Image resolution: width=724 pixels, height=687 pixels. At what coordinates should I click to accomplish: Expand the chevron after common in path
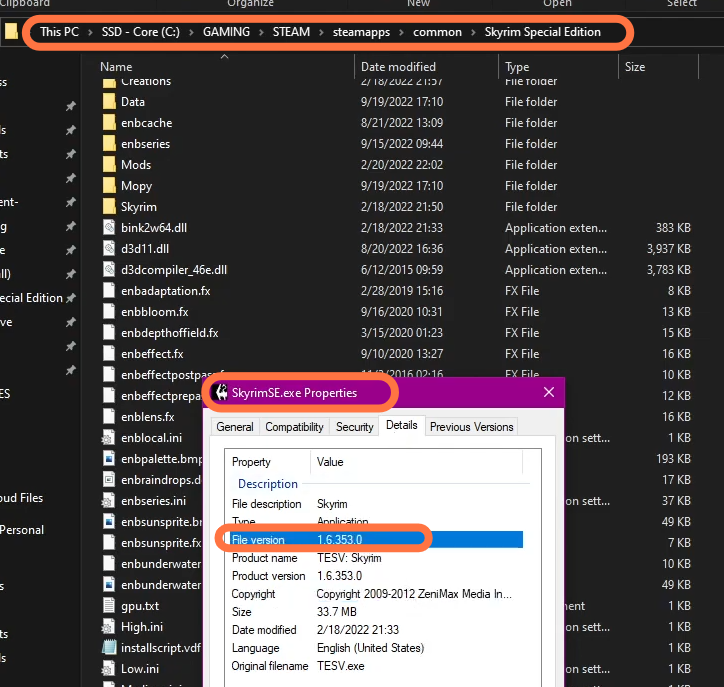click(x=473, y=32)
